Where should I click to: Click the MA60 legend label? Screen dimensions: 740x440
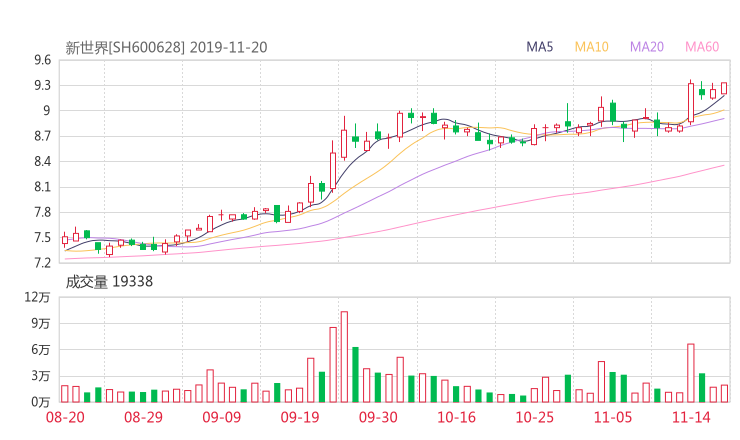tap(702, 47)
